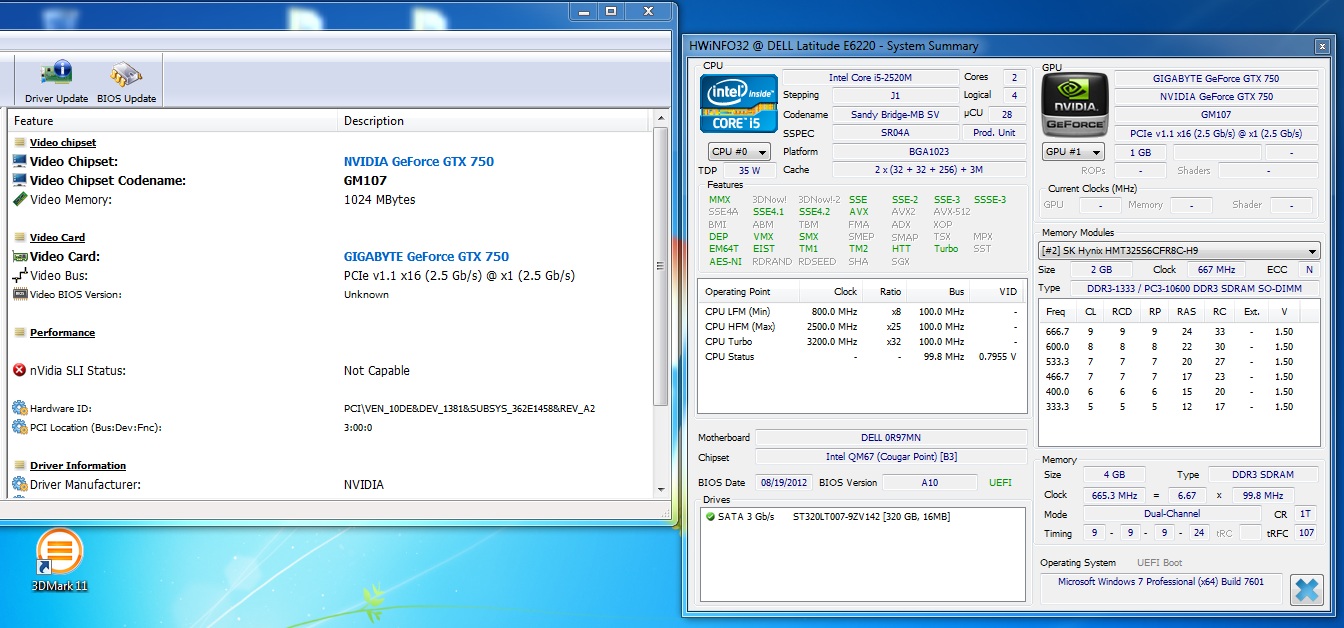The height and width of the screenshot is (628, 1344).
Task: Expand the SK Hynix memory module dropdown
Action: point(1180,251)
